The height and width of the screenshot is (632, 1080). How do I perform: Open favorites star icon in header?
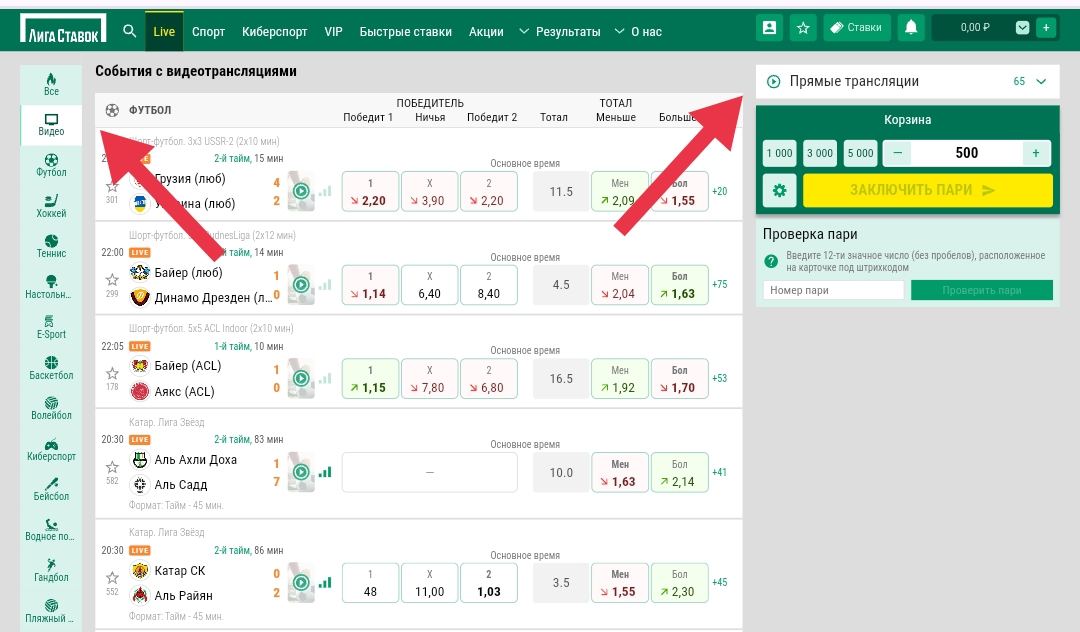coord(802,28)
